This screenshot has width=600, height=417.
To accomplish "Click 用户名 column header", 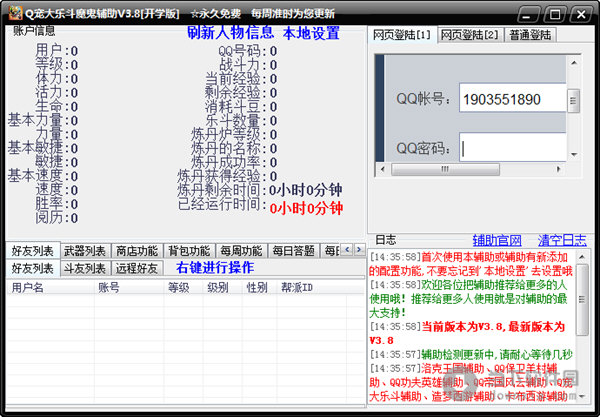I will point(50,287).
